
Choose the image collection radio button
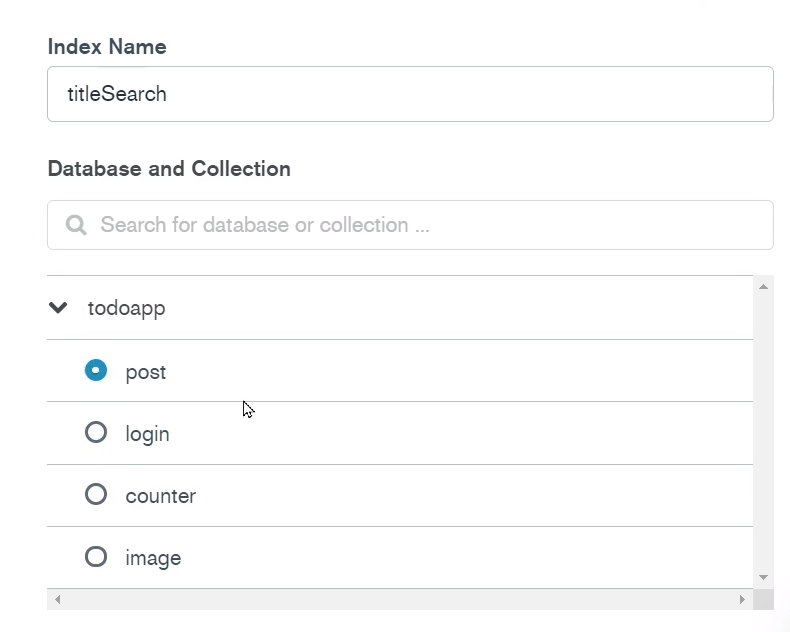(96, 557)
